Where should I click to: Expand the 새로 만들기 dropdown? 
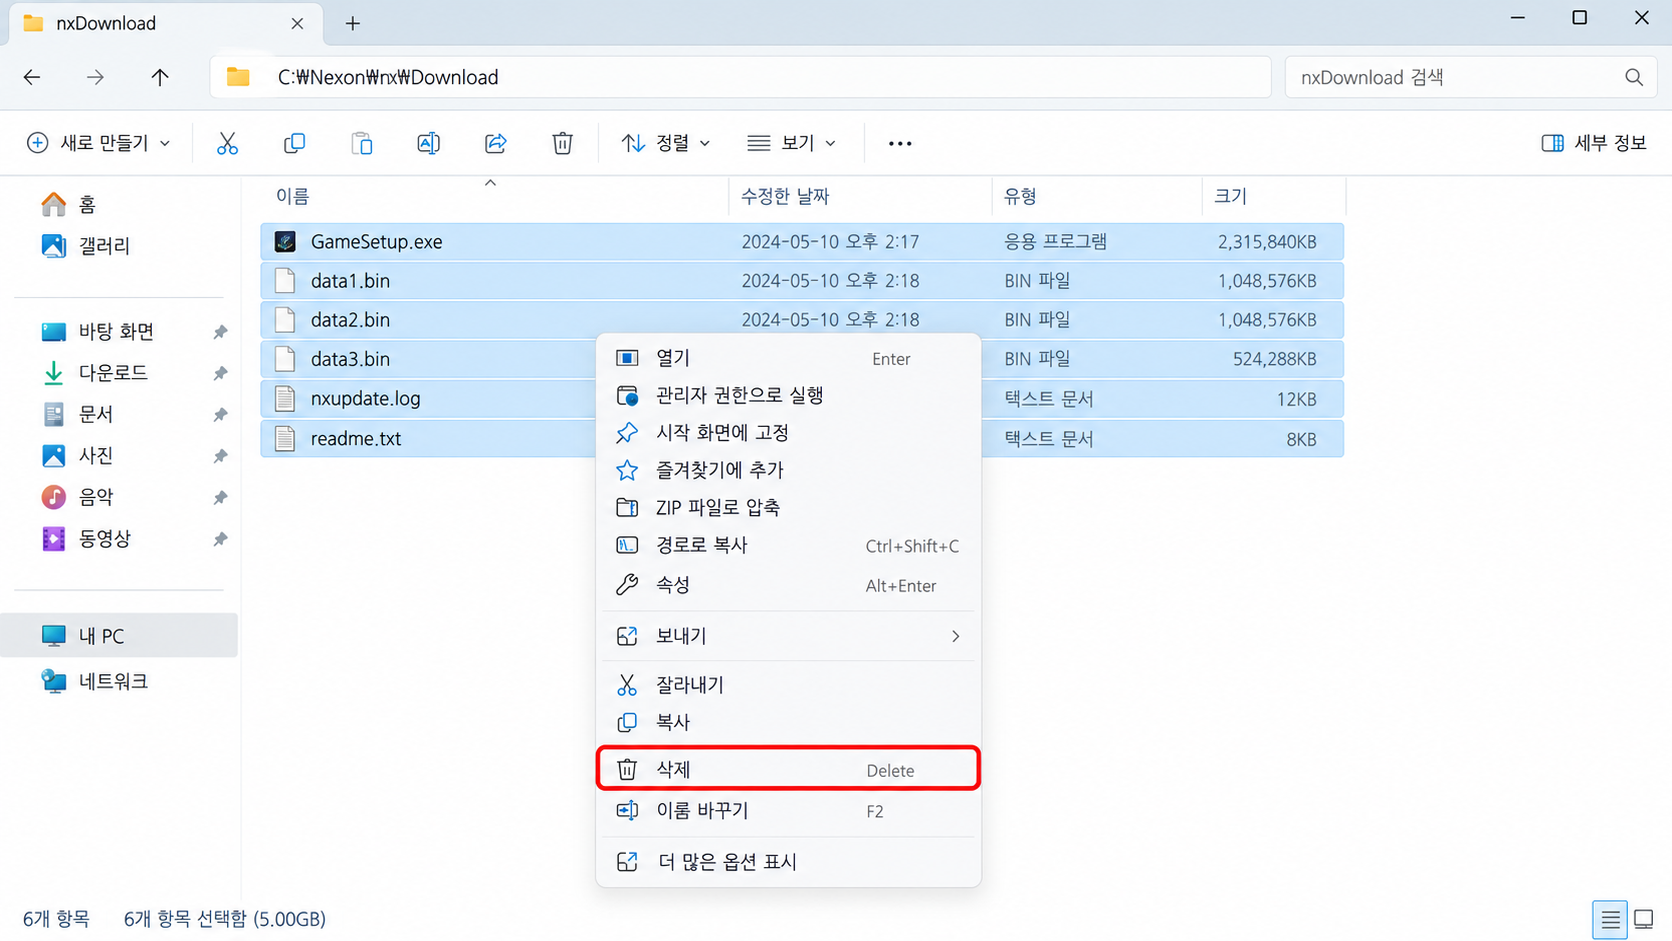pyautogui.click(x=98, y=143)
